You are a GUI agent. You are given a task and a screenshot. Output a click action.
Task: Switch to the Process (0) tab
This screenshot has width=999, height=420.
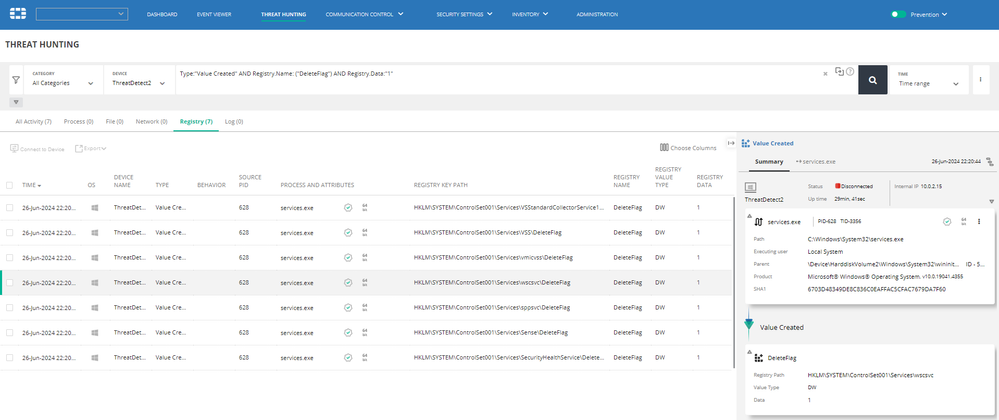tap(79, 121)
